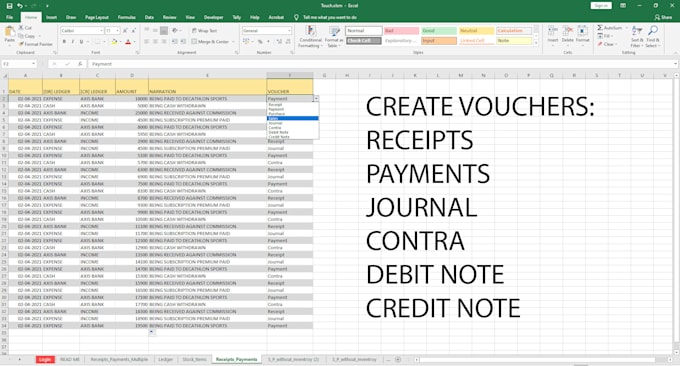Center text horizontally

click(x=155, y=42)
